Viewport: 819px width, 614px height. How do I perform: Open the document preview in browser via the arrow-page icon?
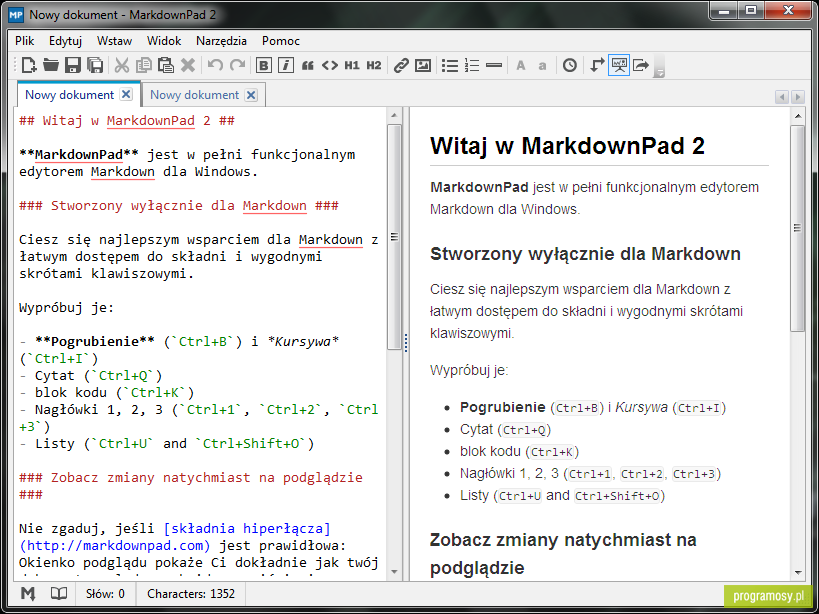click(641, 65)
